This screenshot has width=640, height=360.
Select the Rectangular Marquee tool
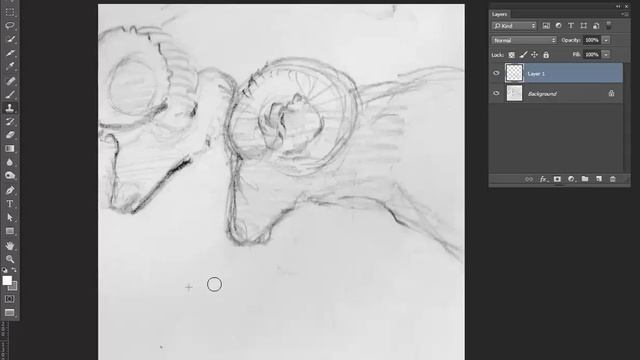pos(10,12)
